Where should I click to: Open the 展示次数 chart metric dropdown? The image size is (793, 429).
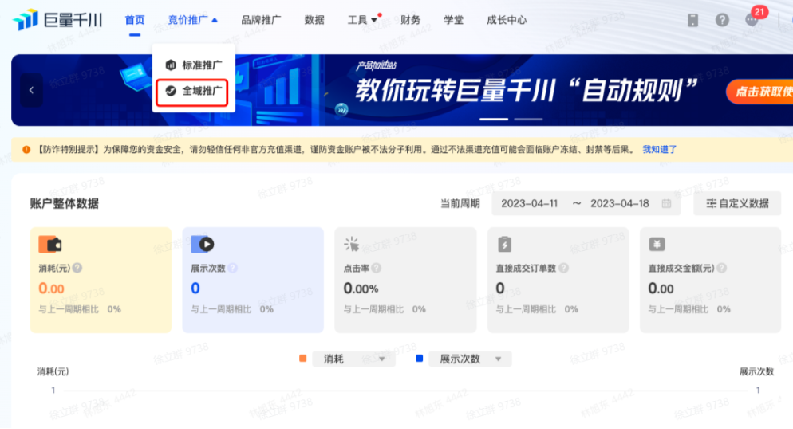tap(470, 359)
